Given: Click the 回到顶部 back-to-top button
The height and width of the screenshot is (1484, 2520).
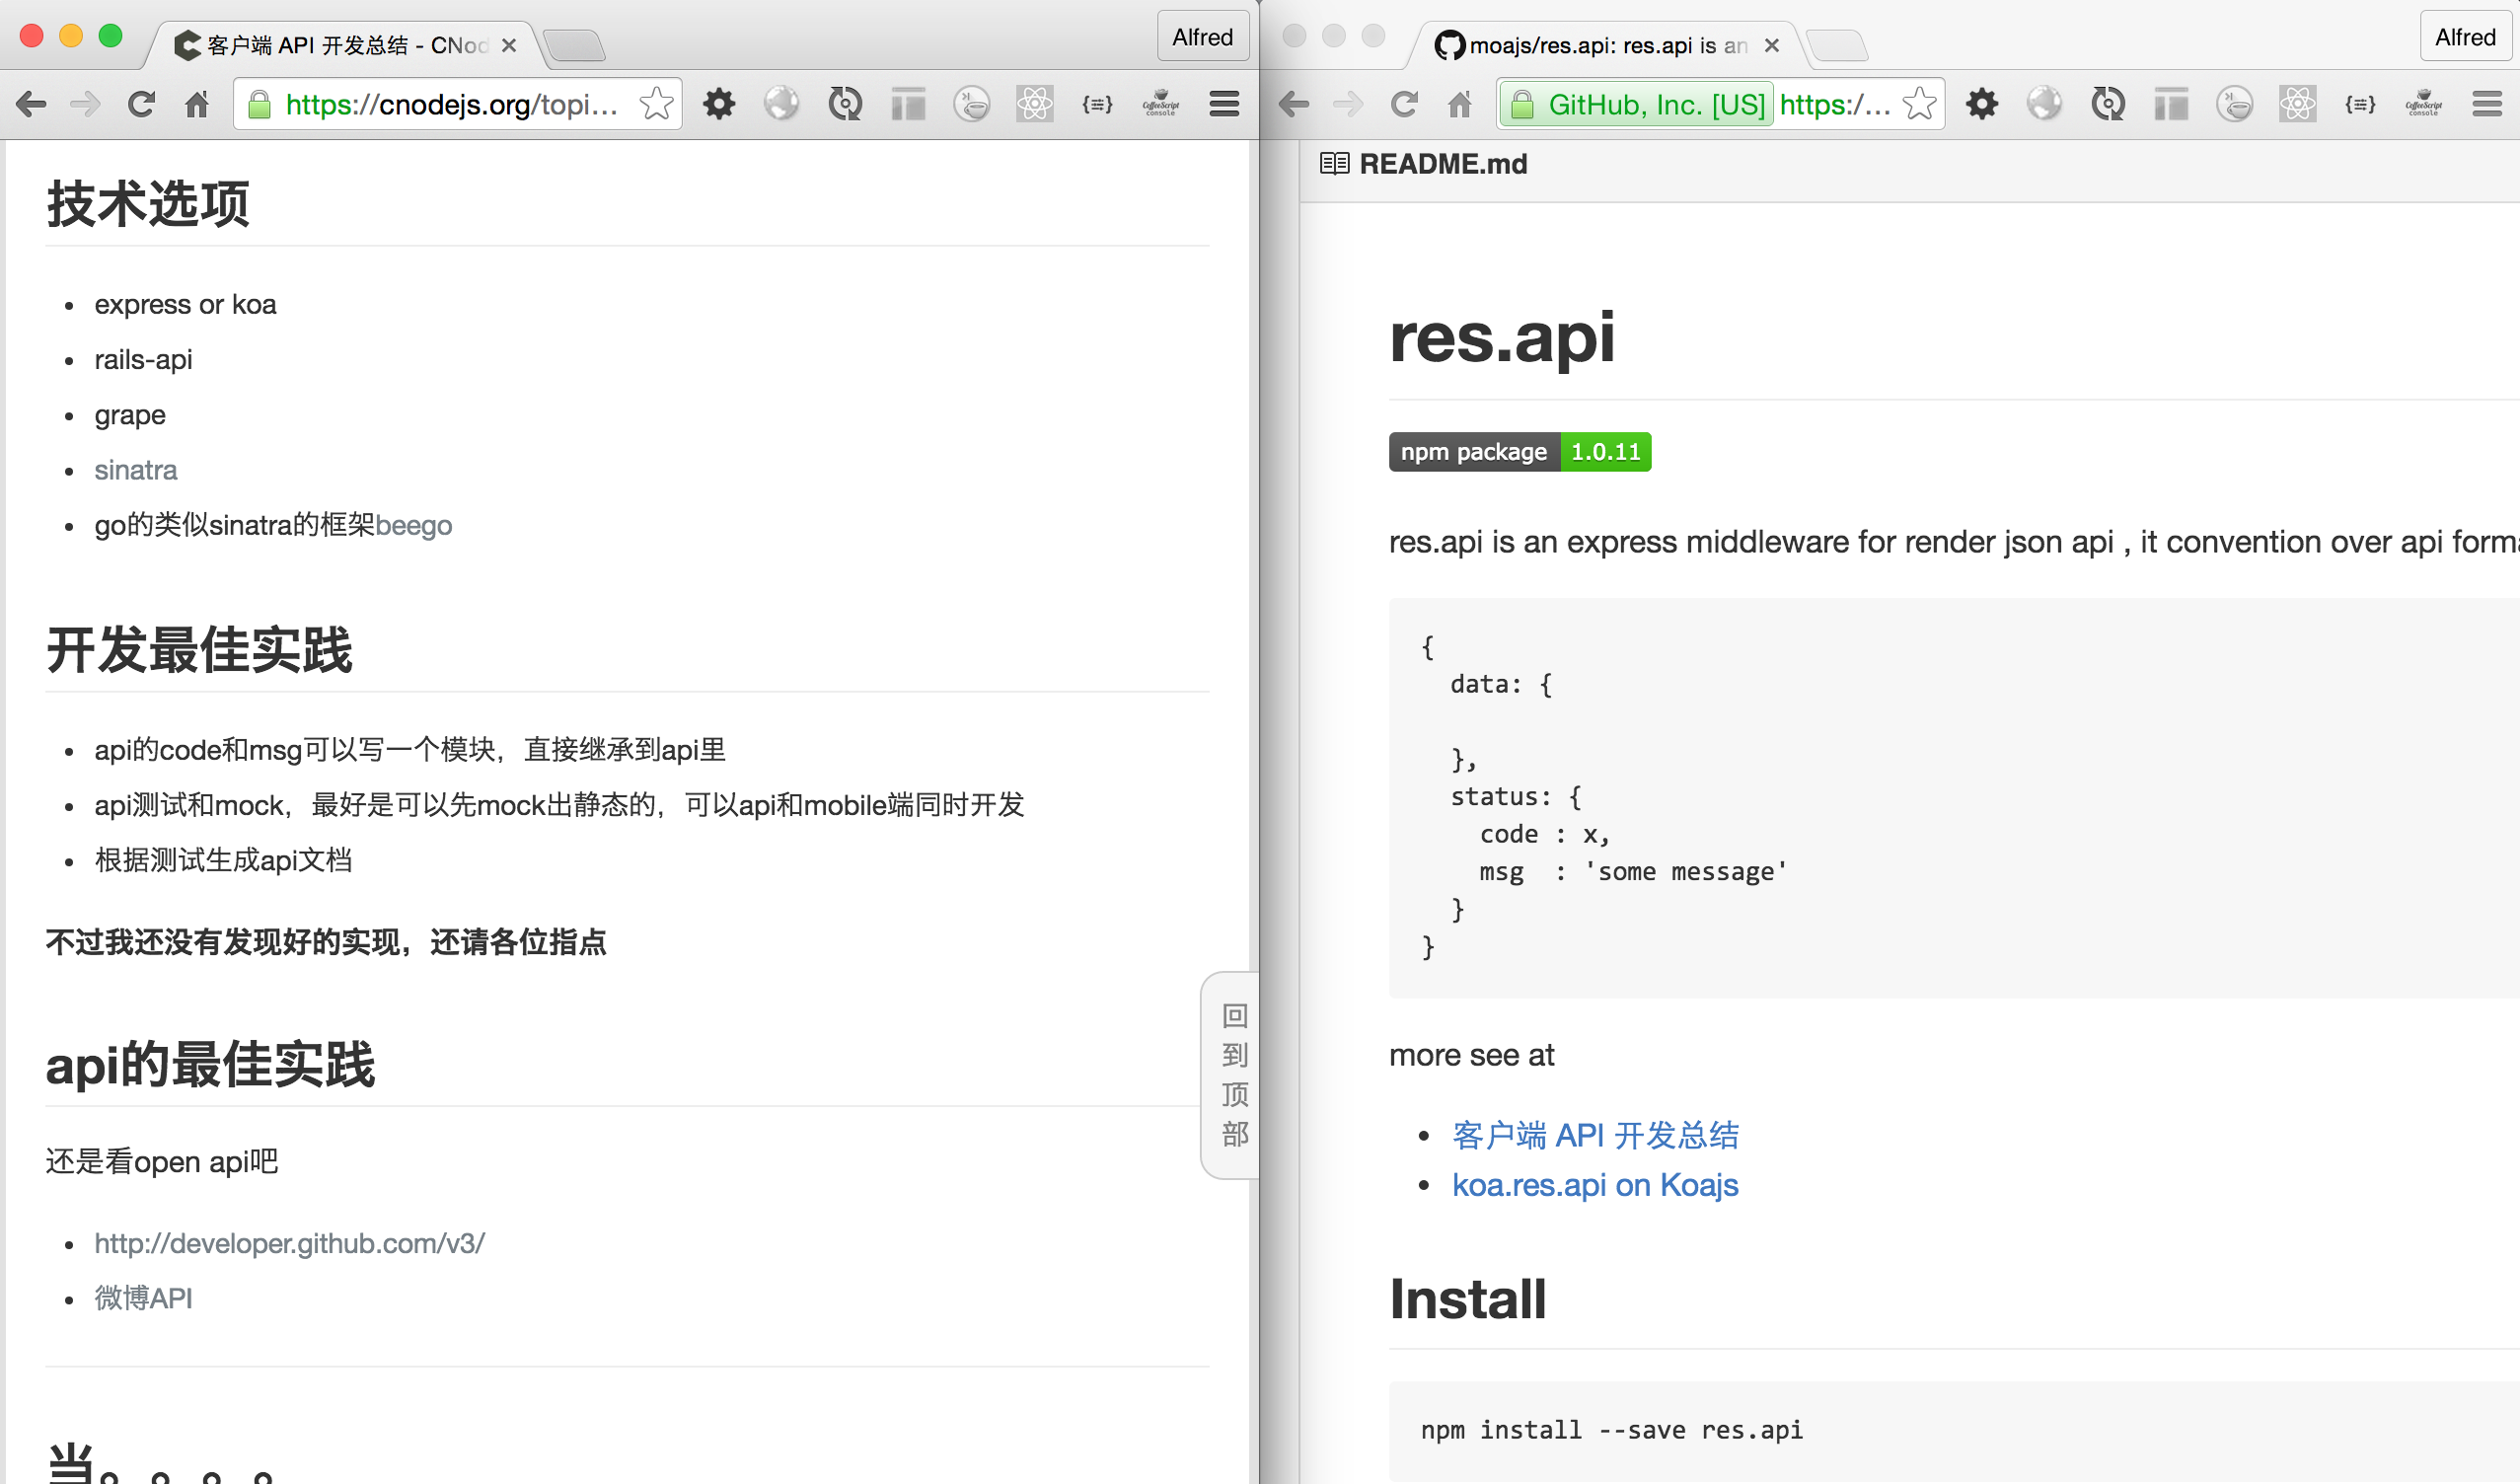Looking at the screenshot, I should click(x=1234, y=1075).
